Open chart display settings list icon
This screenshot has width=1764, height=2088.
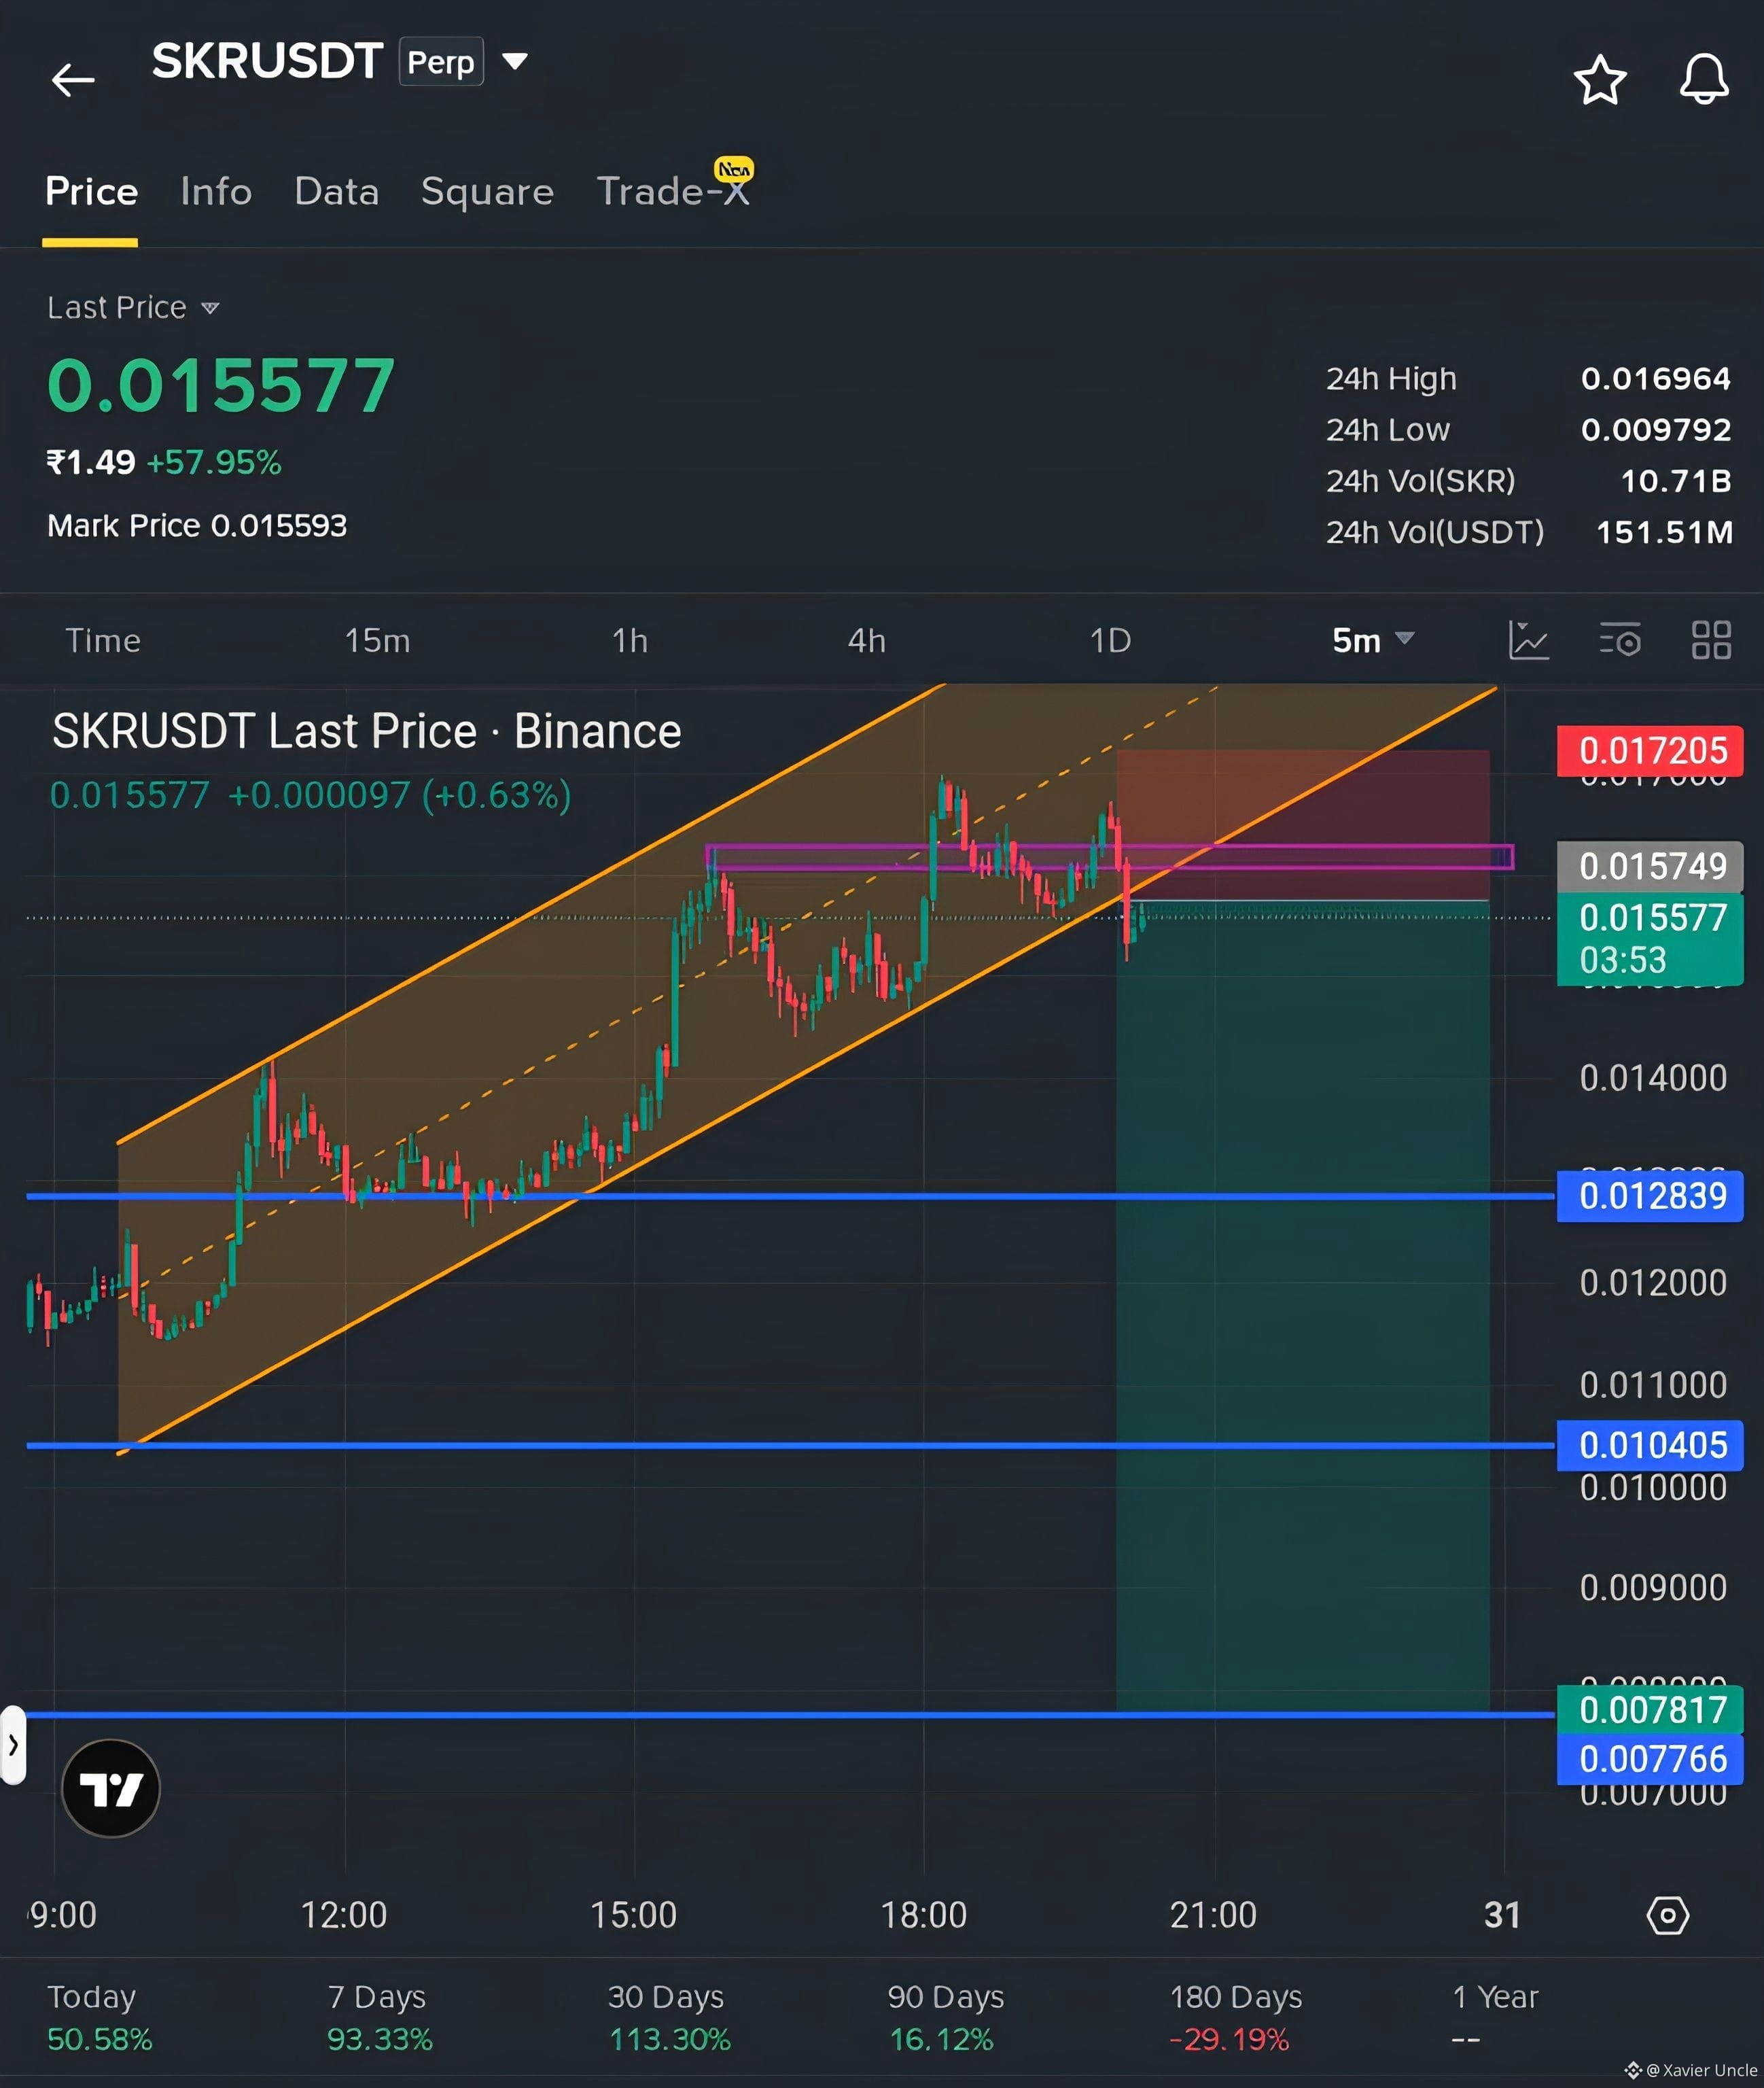pos(1620,640)
